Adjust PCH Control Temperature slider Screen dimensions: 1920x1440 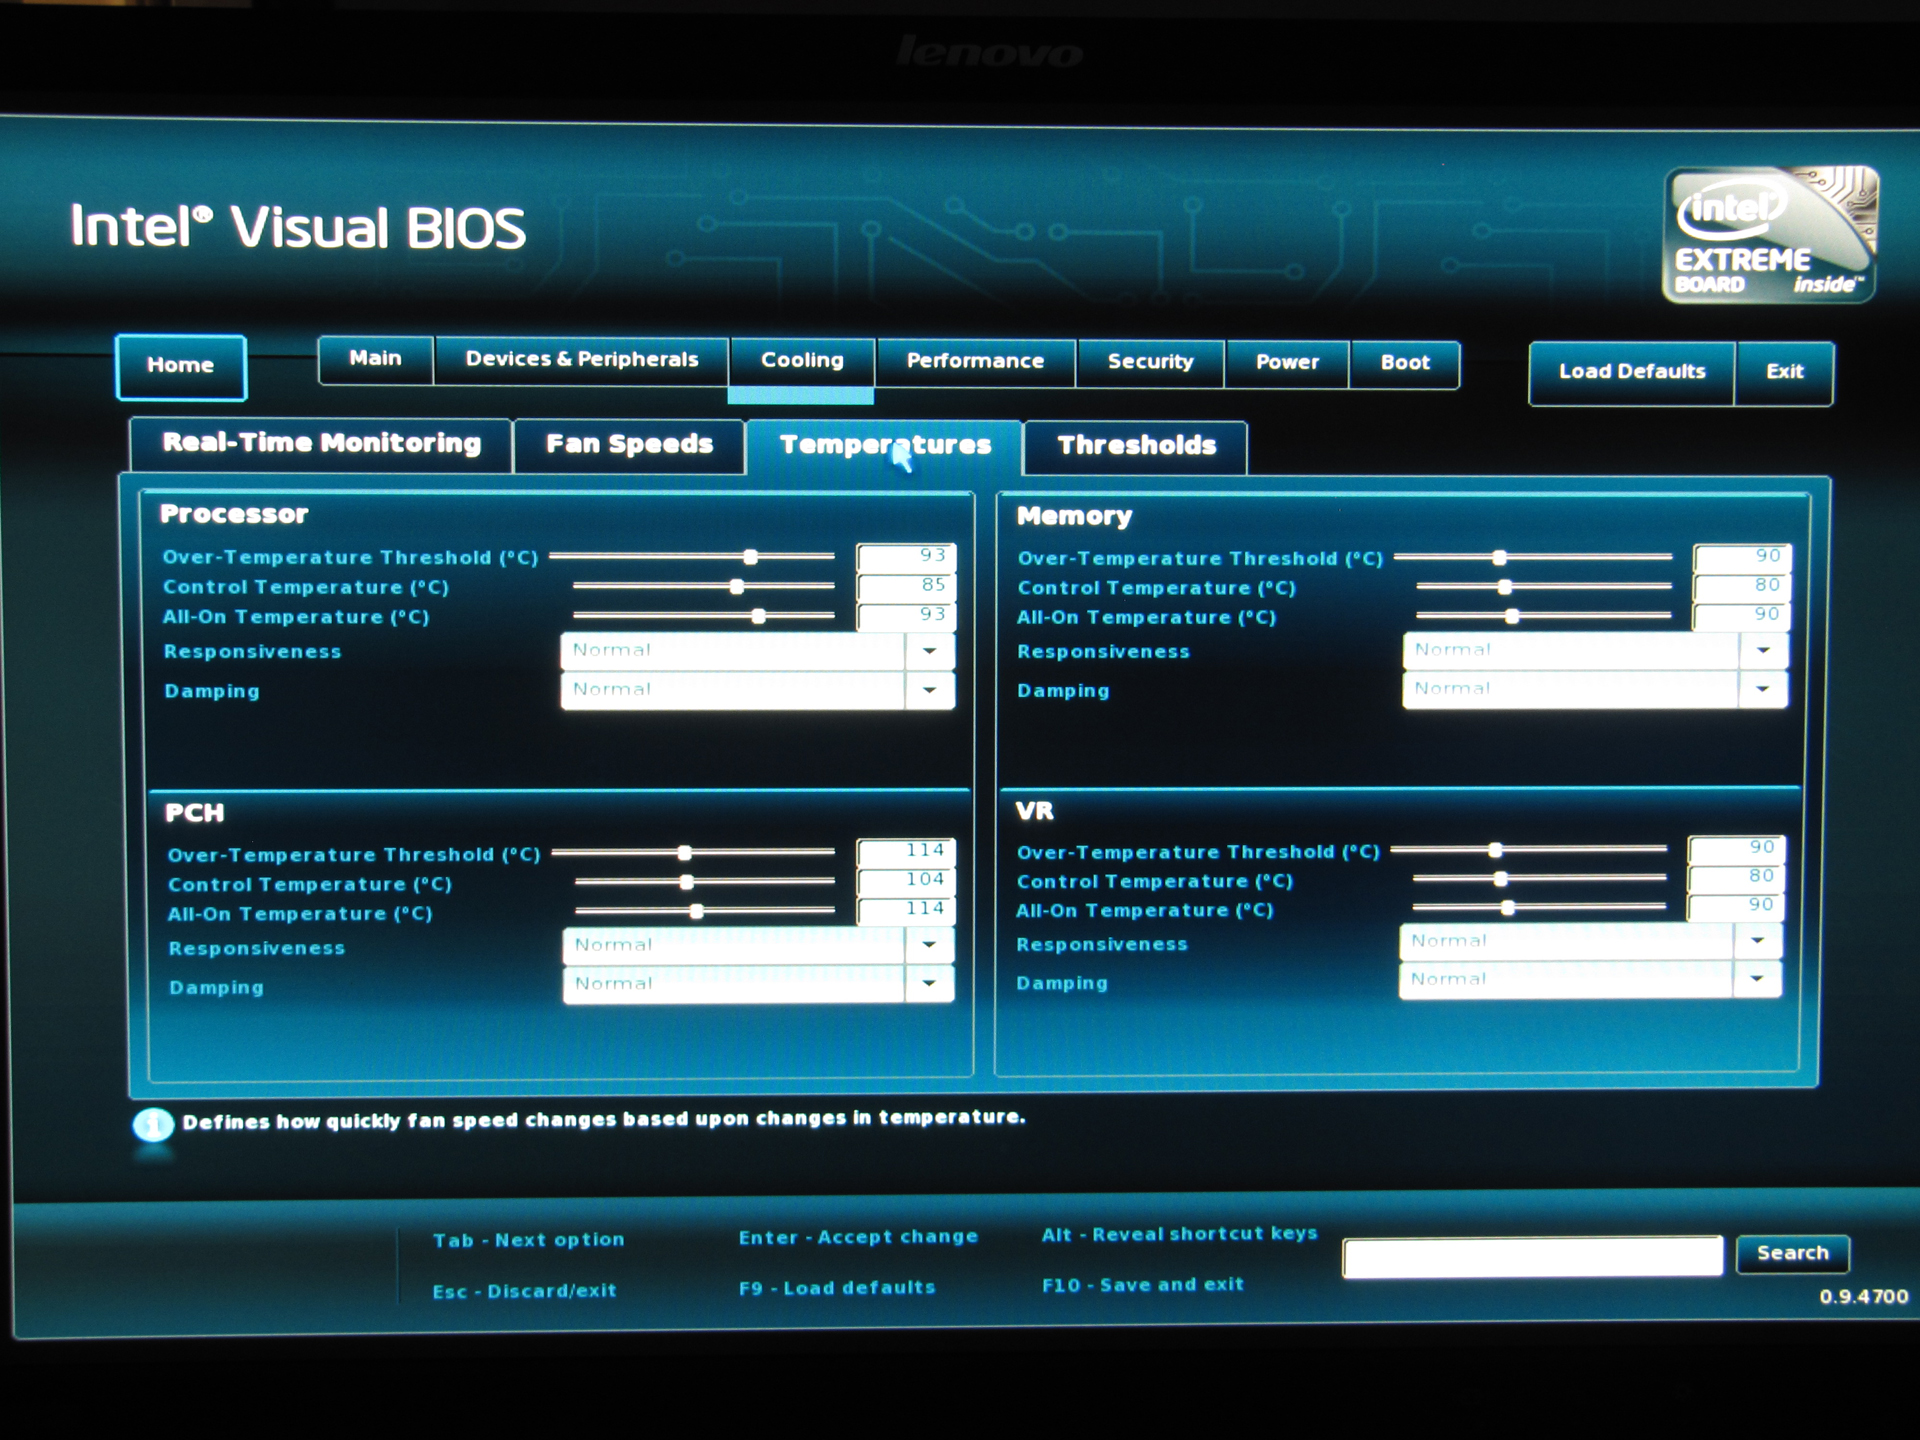705,882
